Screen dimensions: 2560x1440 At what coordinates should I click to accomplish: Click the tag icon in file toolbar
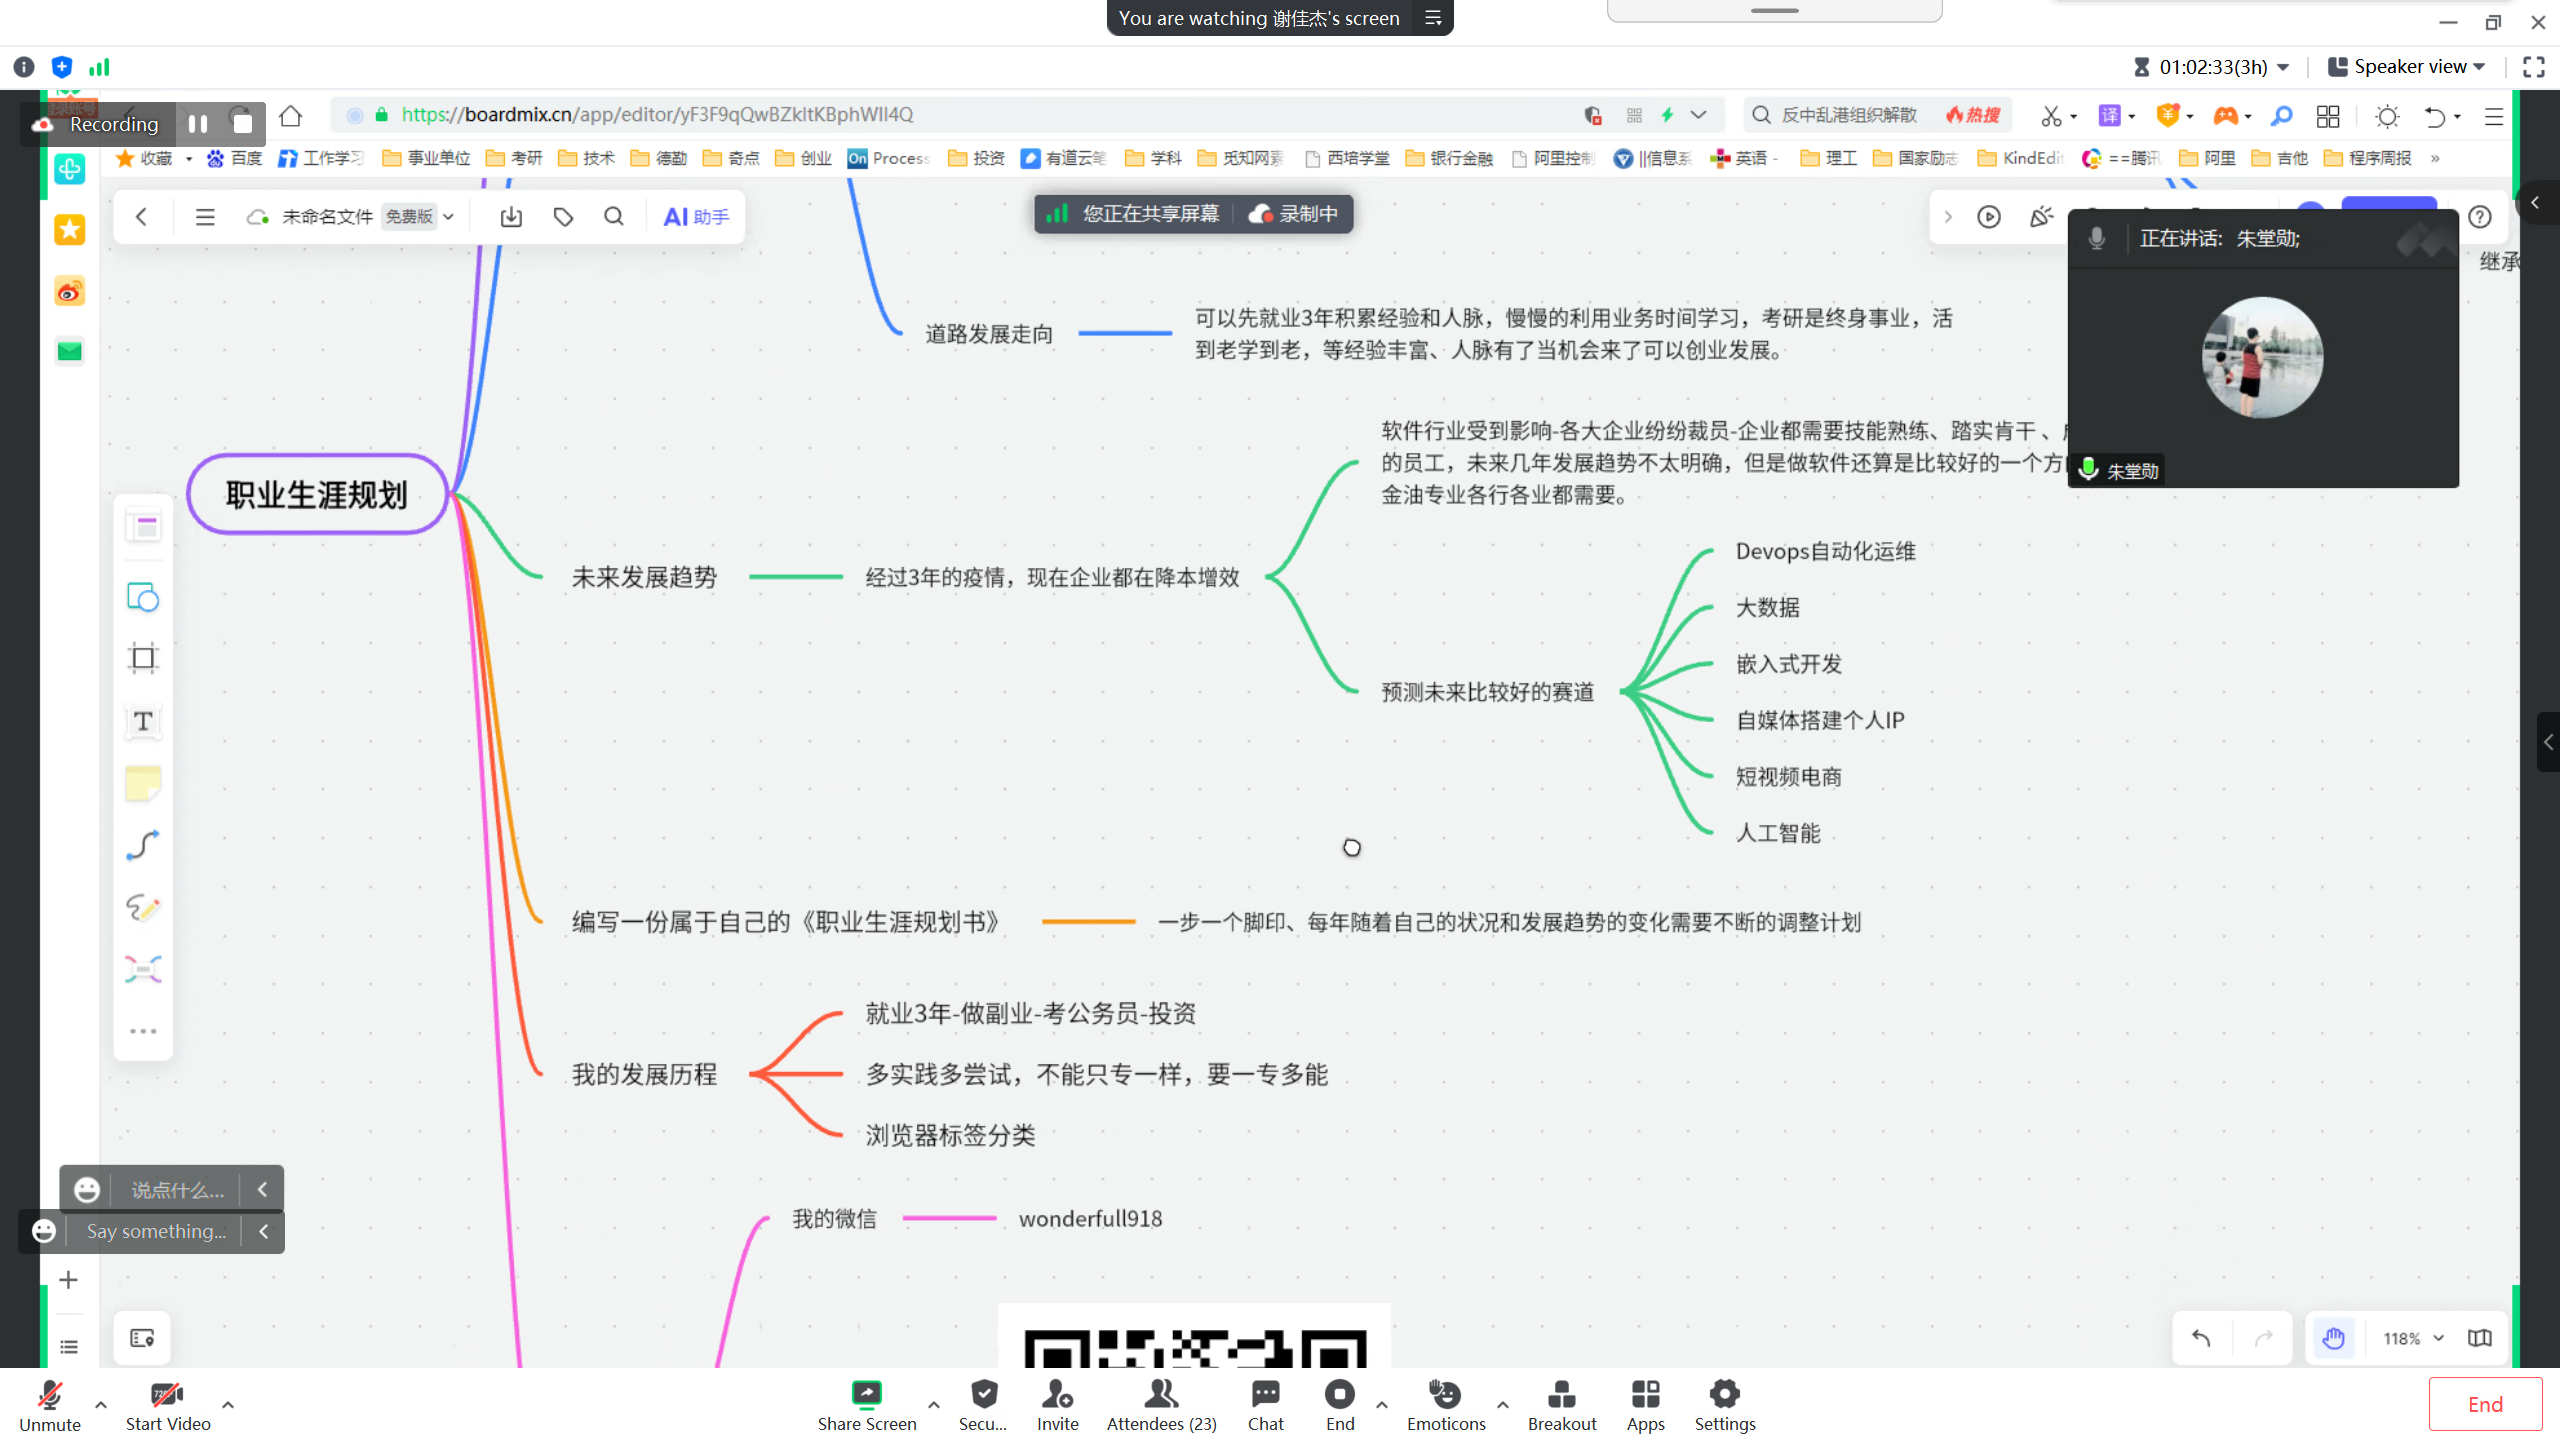coord(563,217)
